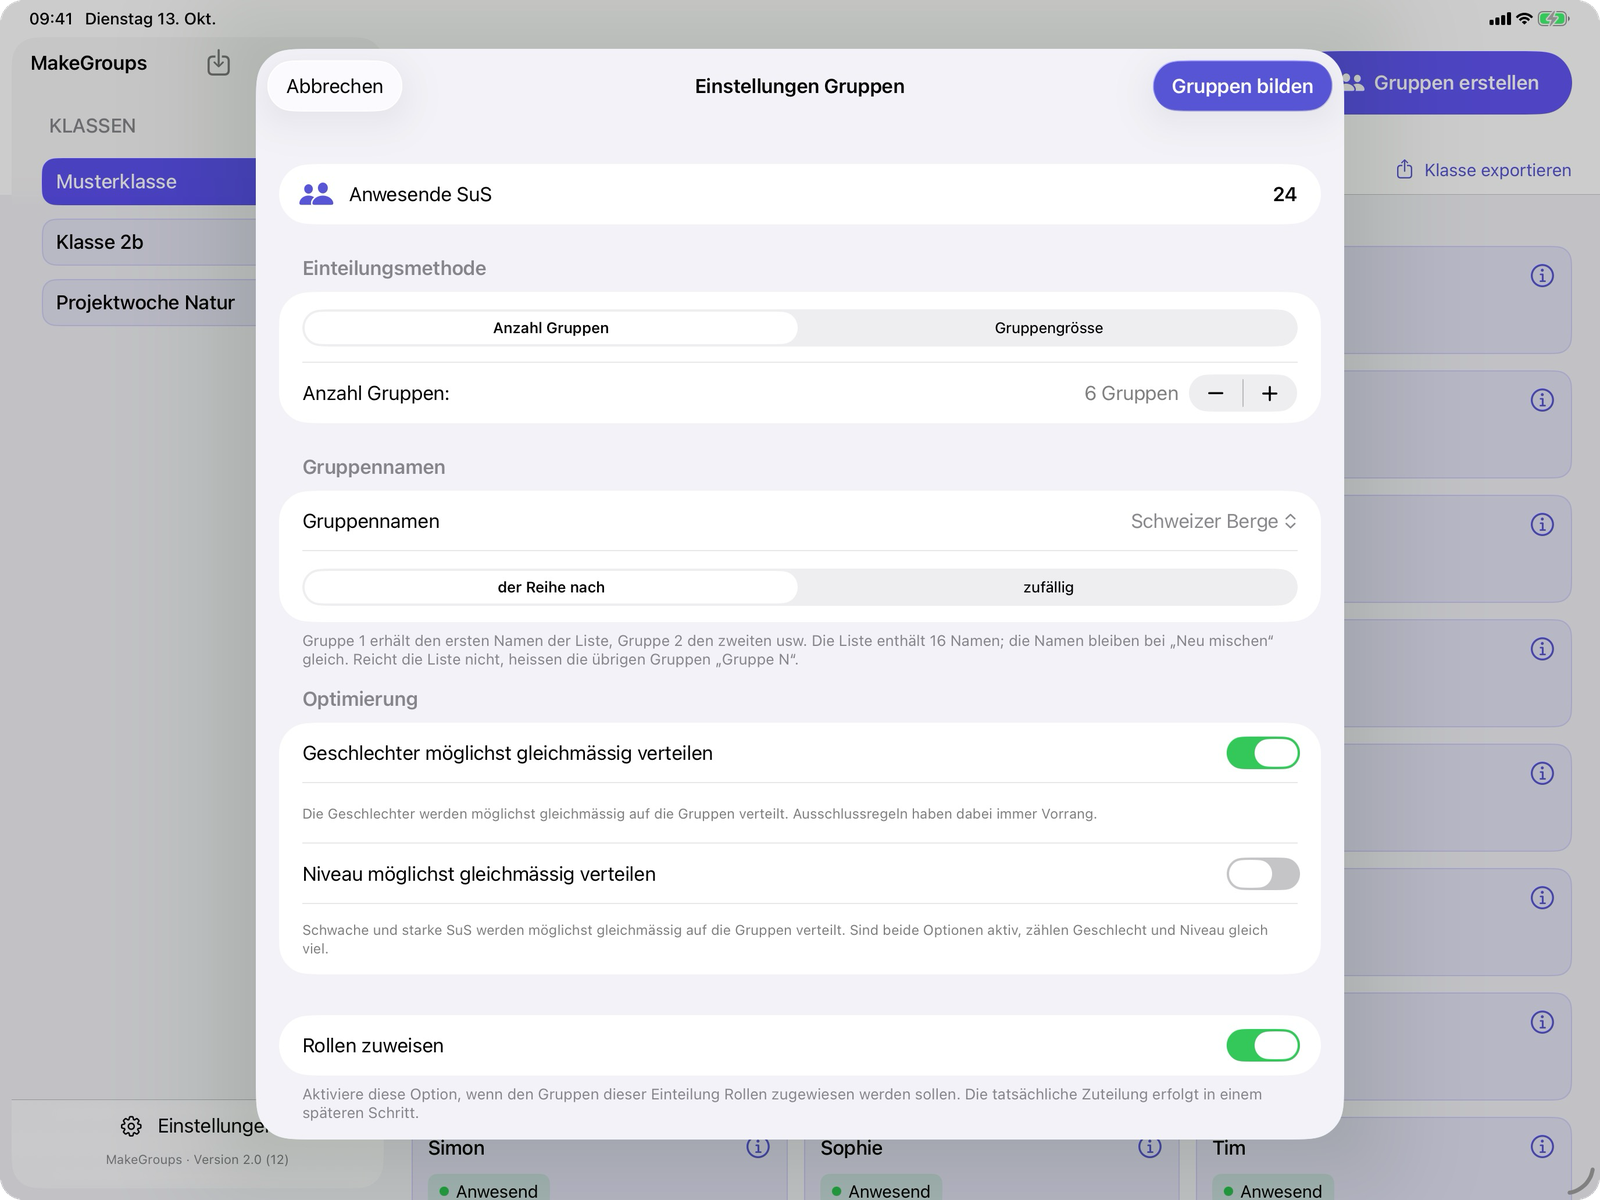
Task: Open Projektwoche Natur in the sidebar
Action: 149,302
